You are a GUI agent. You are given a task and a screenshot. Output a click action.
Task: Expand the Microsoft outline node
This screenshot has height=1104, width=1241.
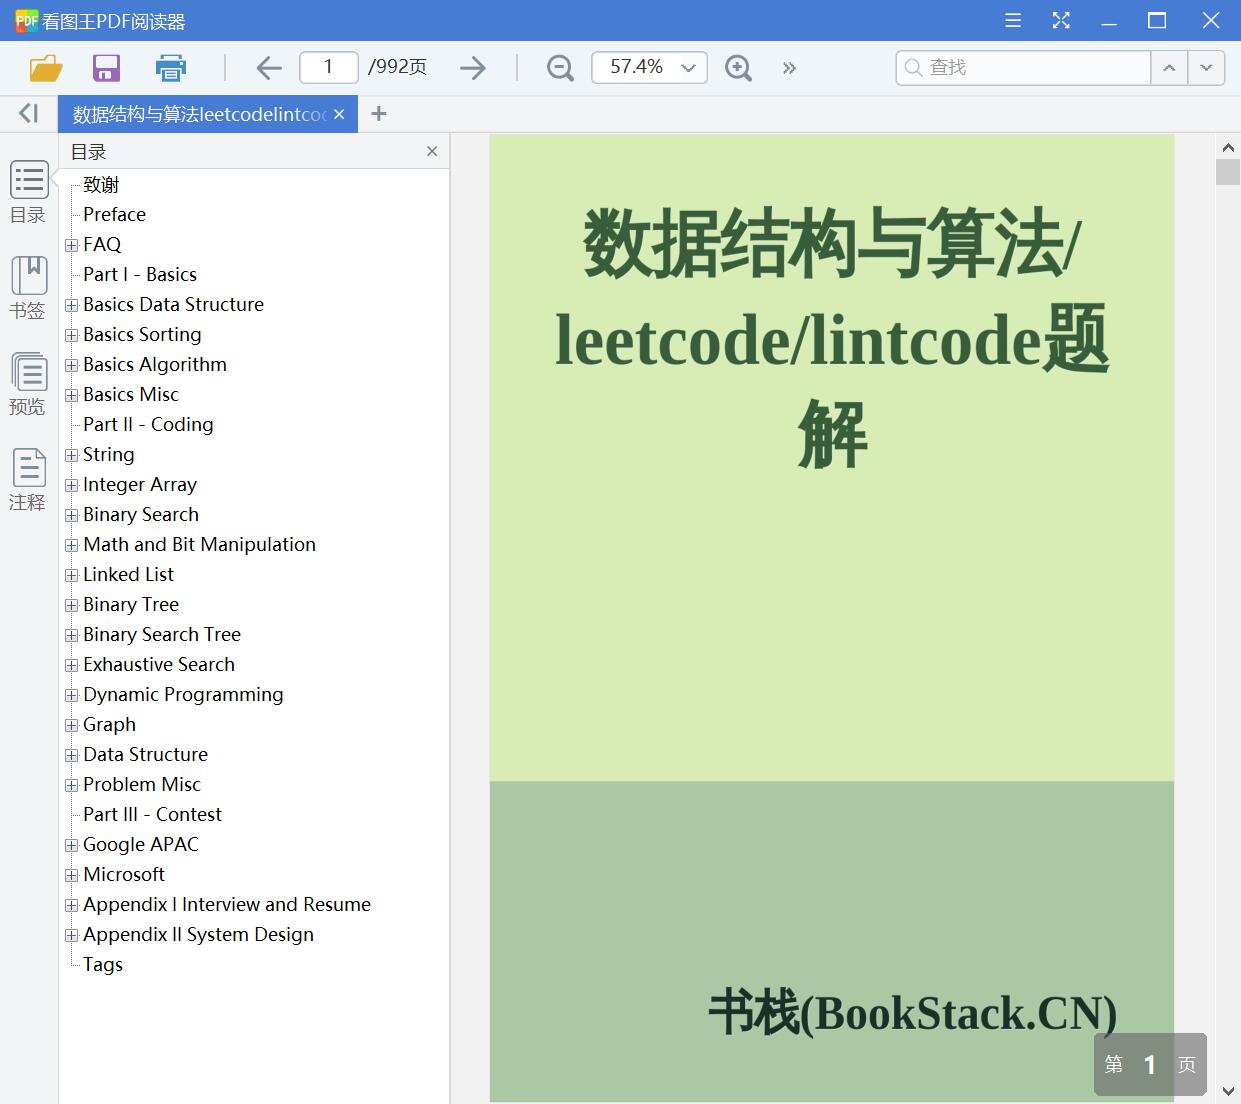(x=71, y=875)
